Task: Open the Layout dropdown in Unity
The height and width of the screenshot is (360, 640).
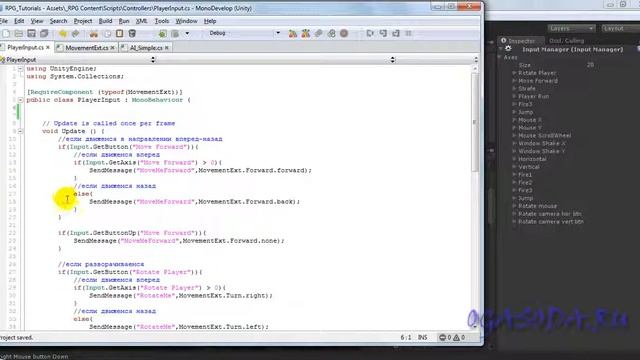Action: (620, 29)
